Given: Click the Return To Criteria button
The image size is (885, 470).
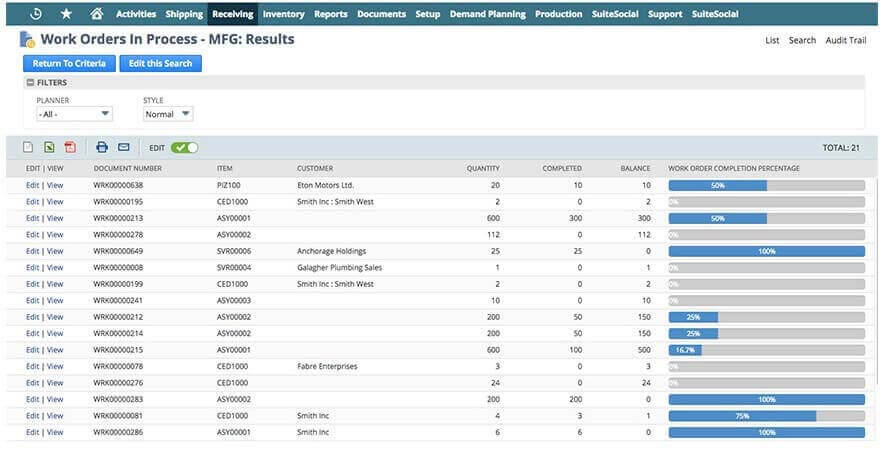Looking at the screenshot, I should click(69, 63).
